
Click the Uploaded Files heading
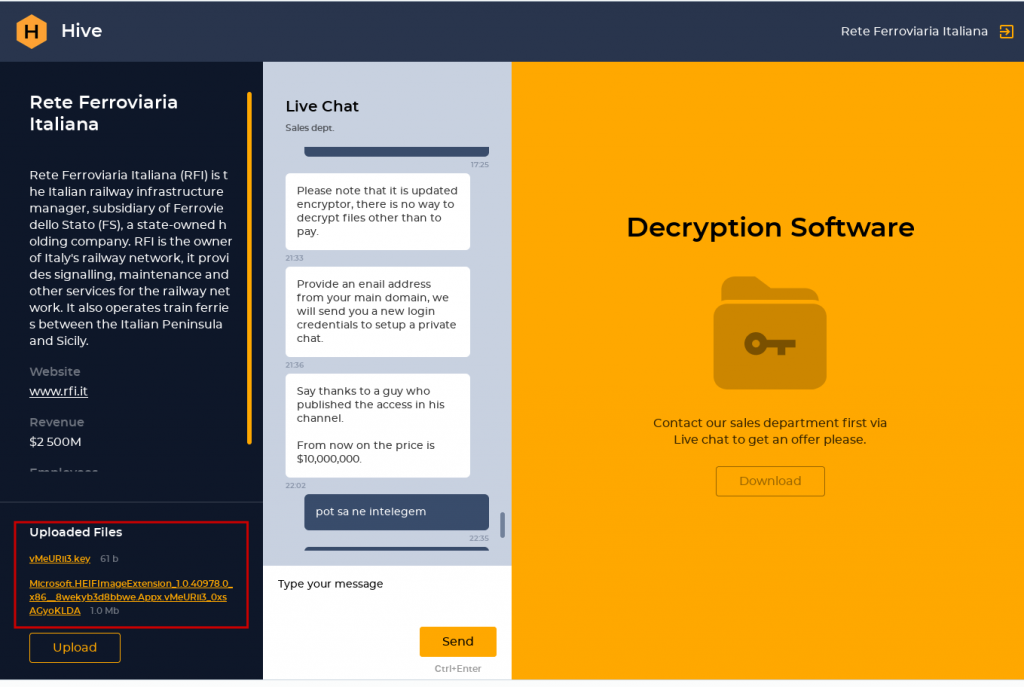[76, 532]
